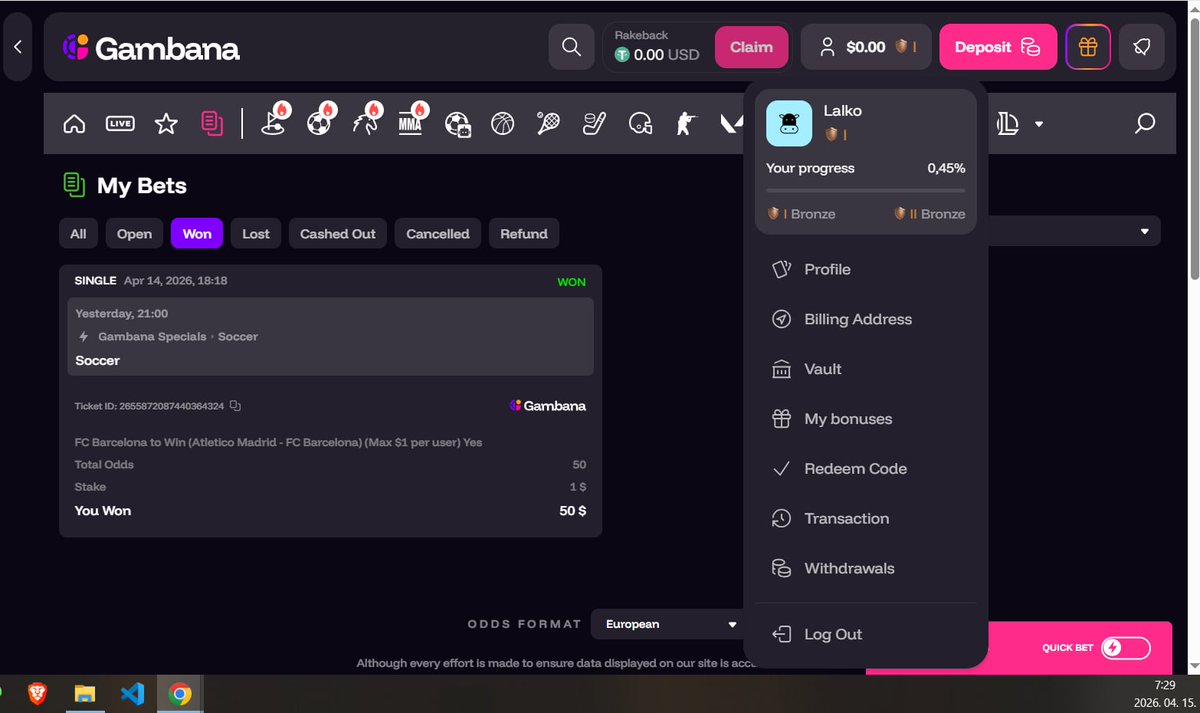Click the Gambana logo
This screenshot has height=713, width=1200.
coord(151,47)
